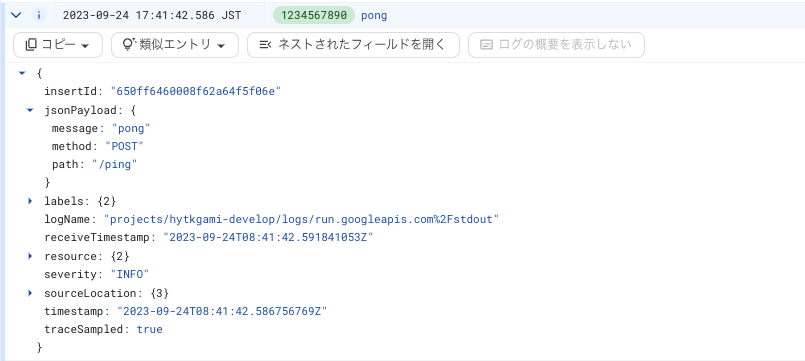Click the traceSampled field name
This screenshot has height=361, width=805.
pos(85,329)
